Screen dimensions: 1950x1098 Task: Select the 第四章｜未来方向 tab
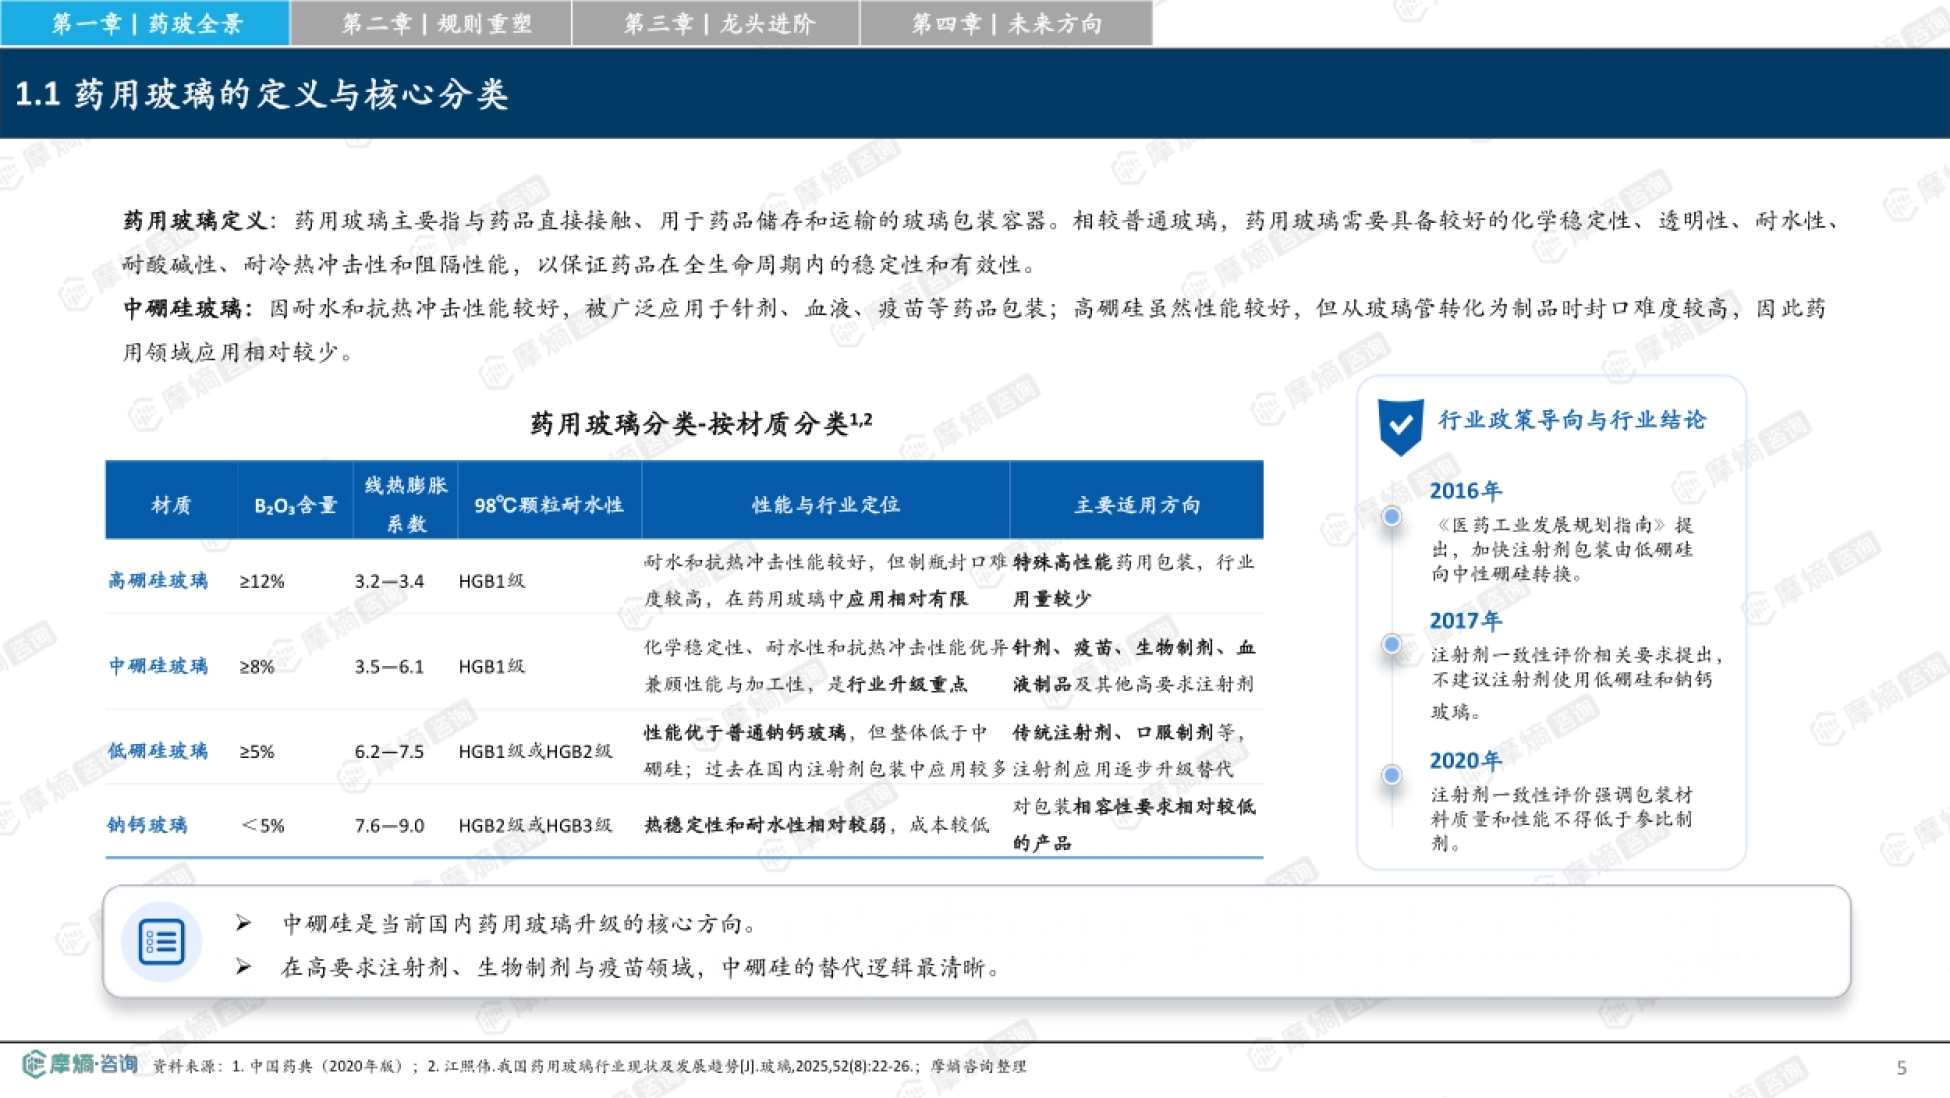pos(1006,23)
